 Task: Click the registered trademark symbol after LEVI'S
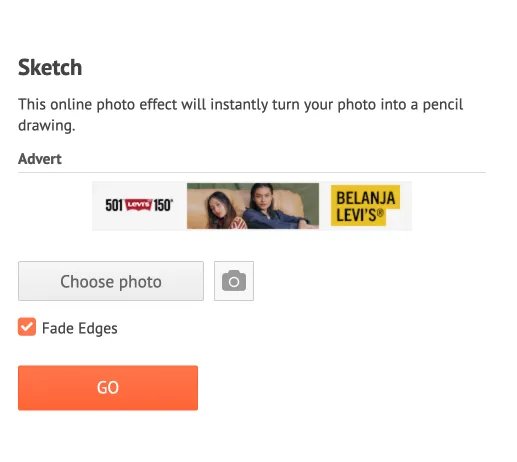(x=380, y=212)
